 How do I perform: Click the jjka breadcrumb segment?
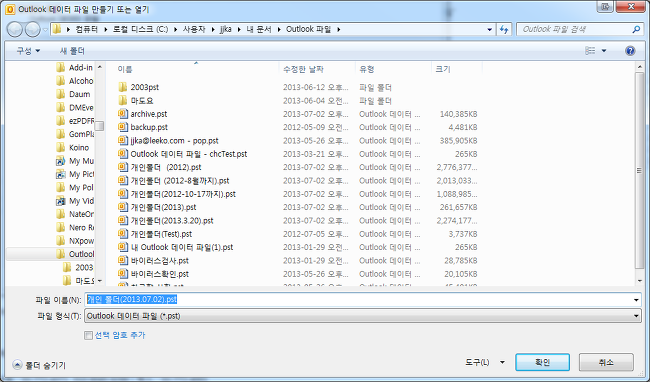226,29
